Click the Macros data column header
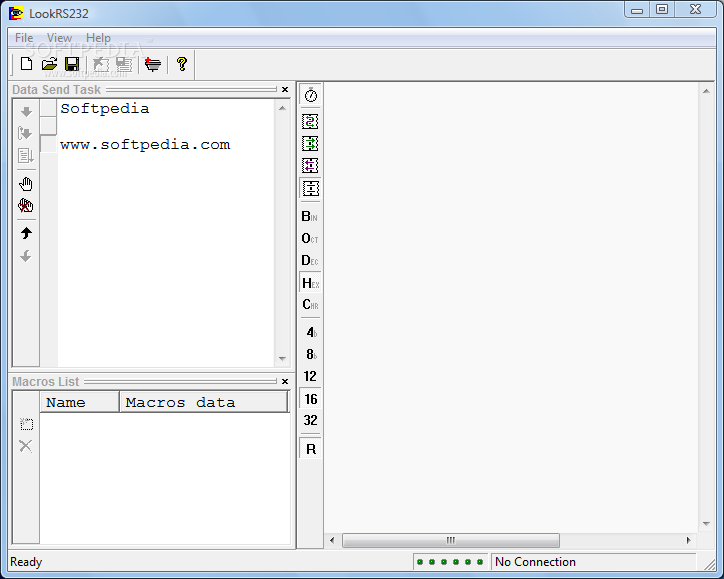724x579 pixels. (203, 402)
